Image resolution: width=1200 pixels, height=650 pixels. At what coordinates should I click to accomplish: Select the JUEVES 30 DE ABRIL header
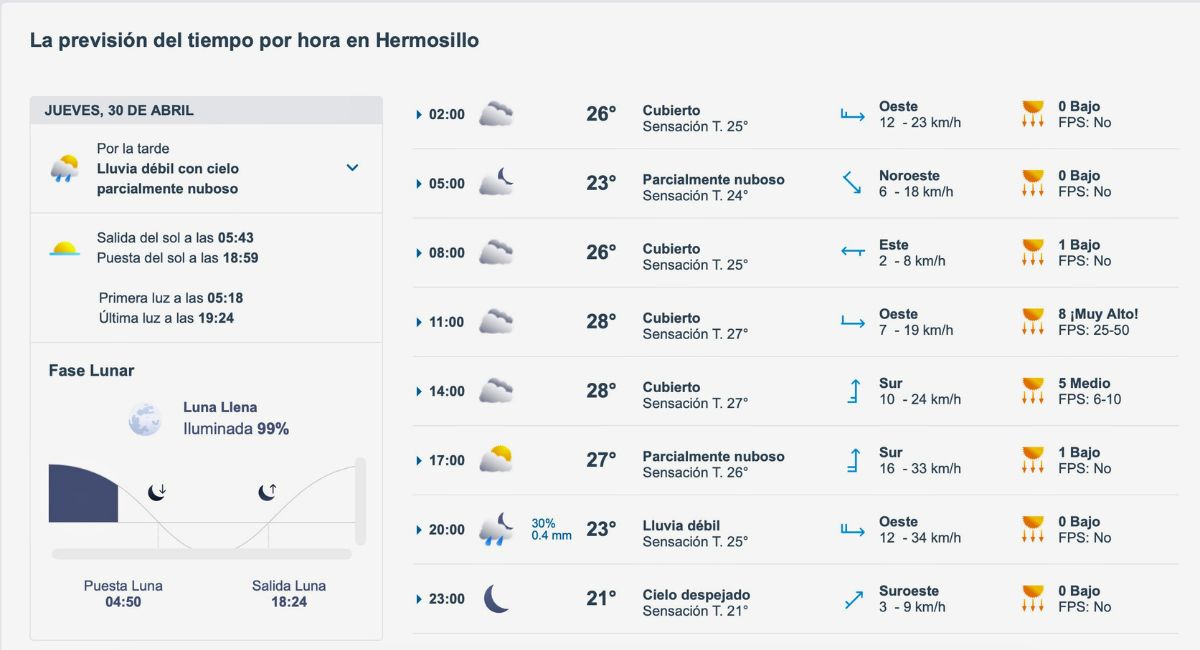pos(111,110)
